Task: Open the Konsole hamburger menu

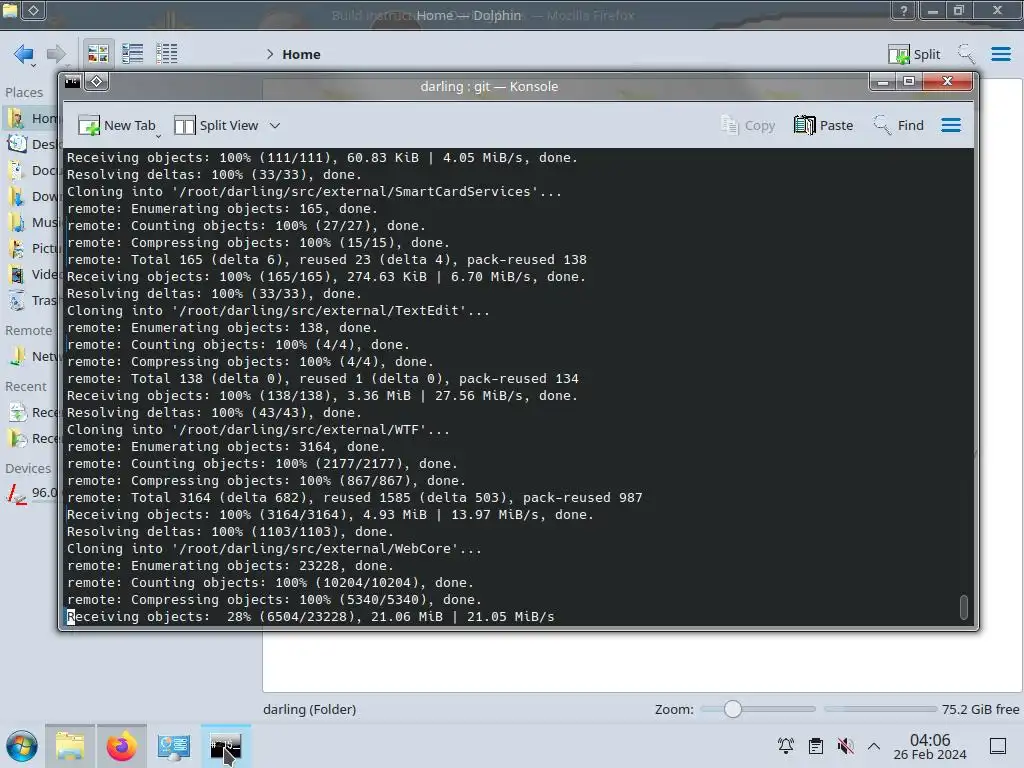Action: pyautogui.click(x=951, y=125)
